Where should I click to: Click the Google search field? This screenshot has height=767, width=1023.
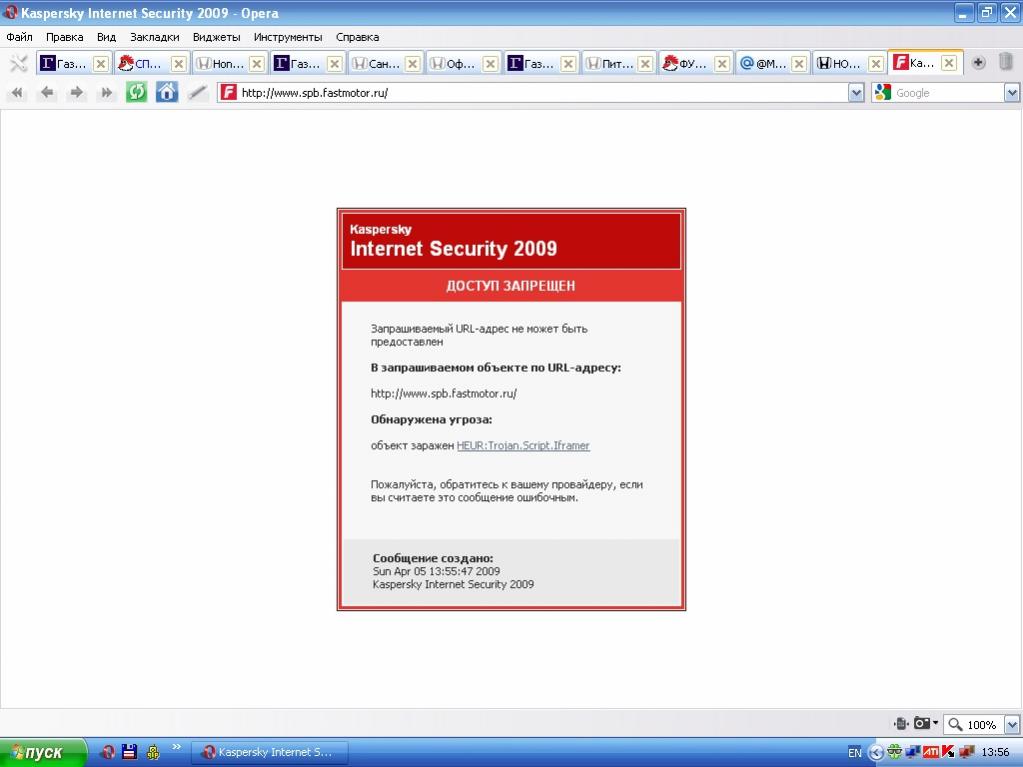coord(947,93)
